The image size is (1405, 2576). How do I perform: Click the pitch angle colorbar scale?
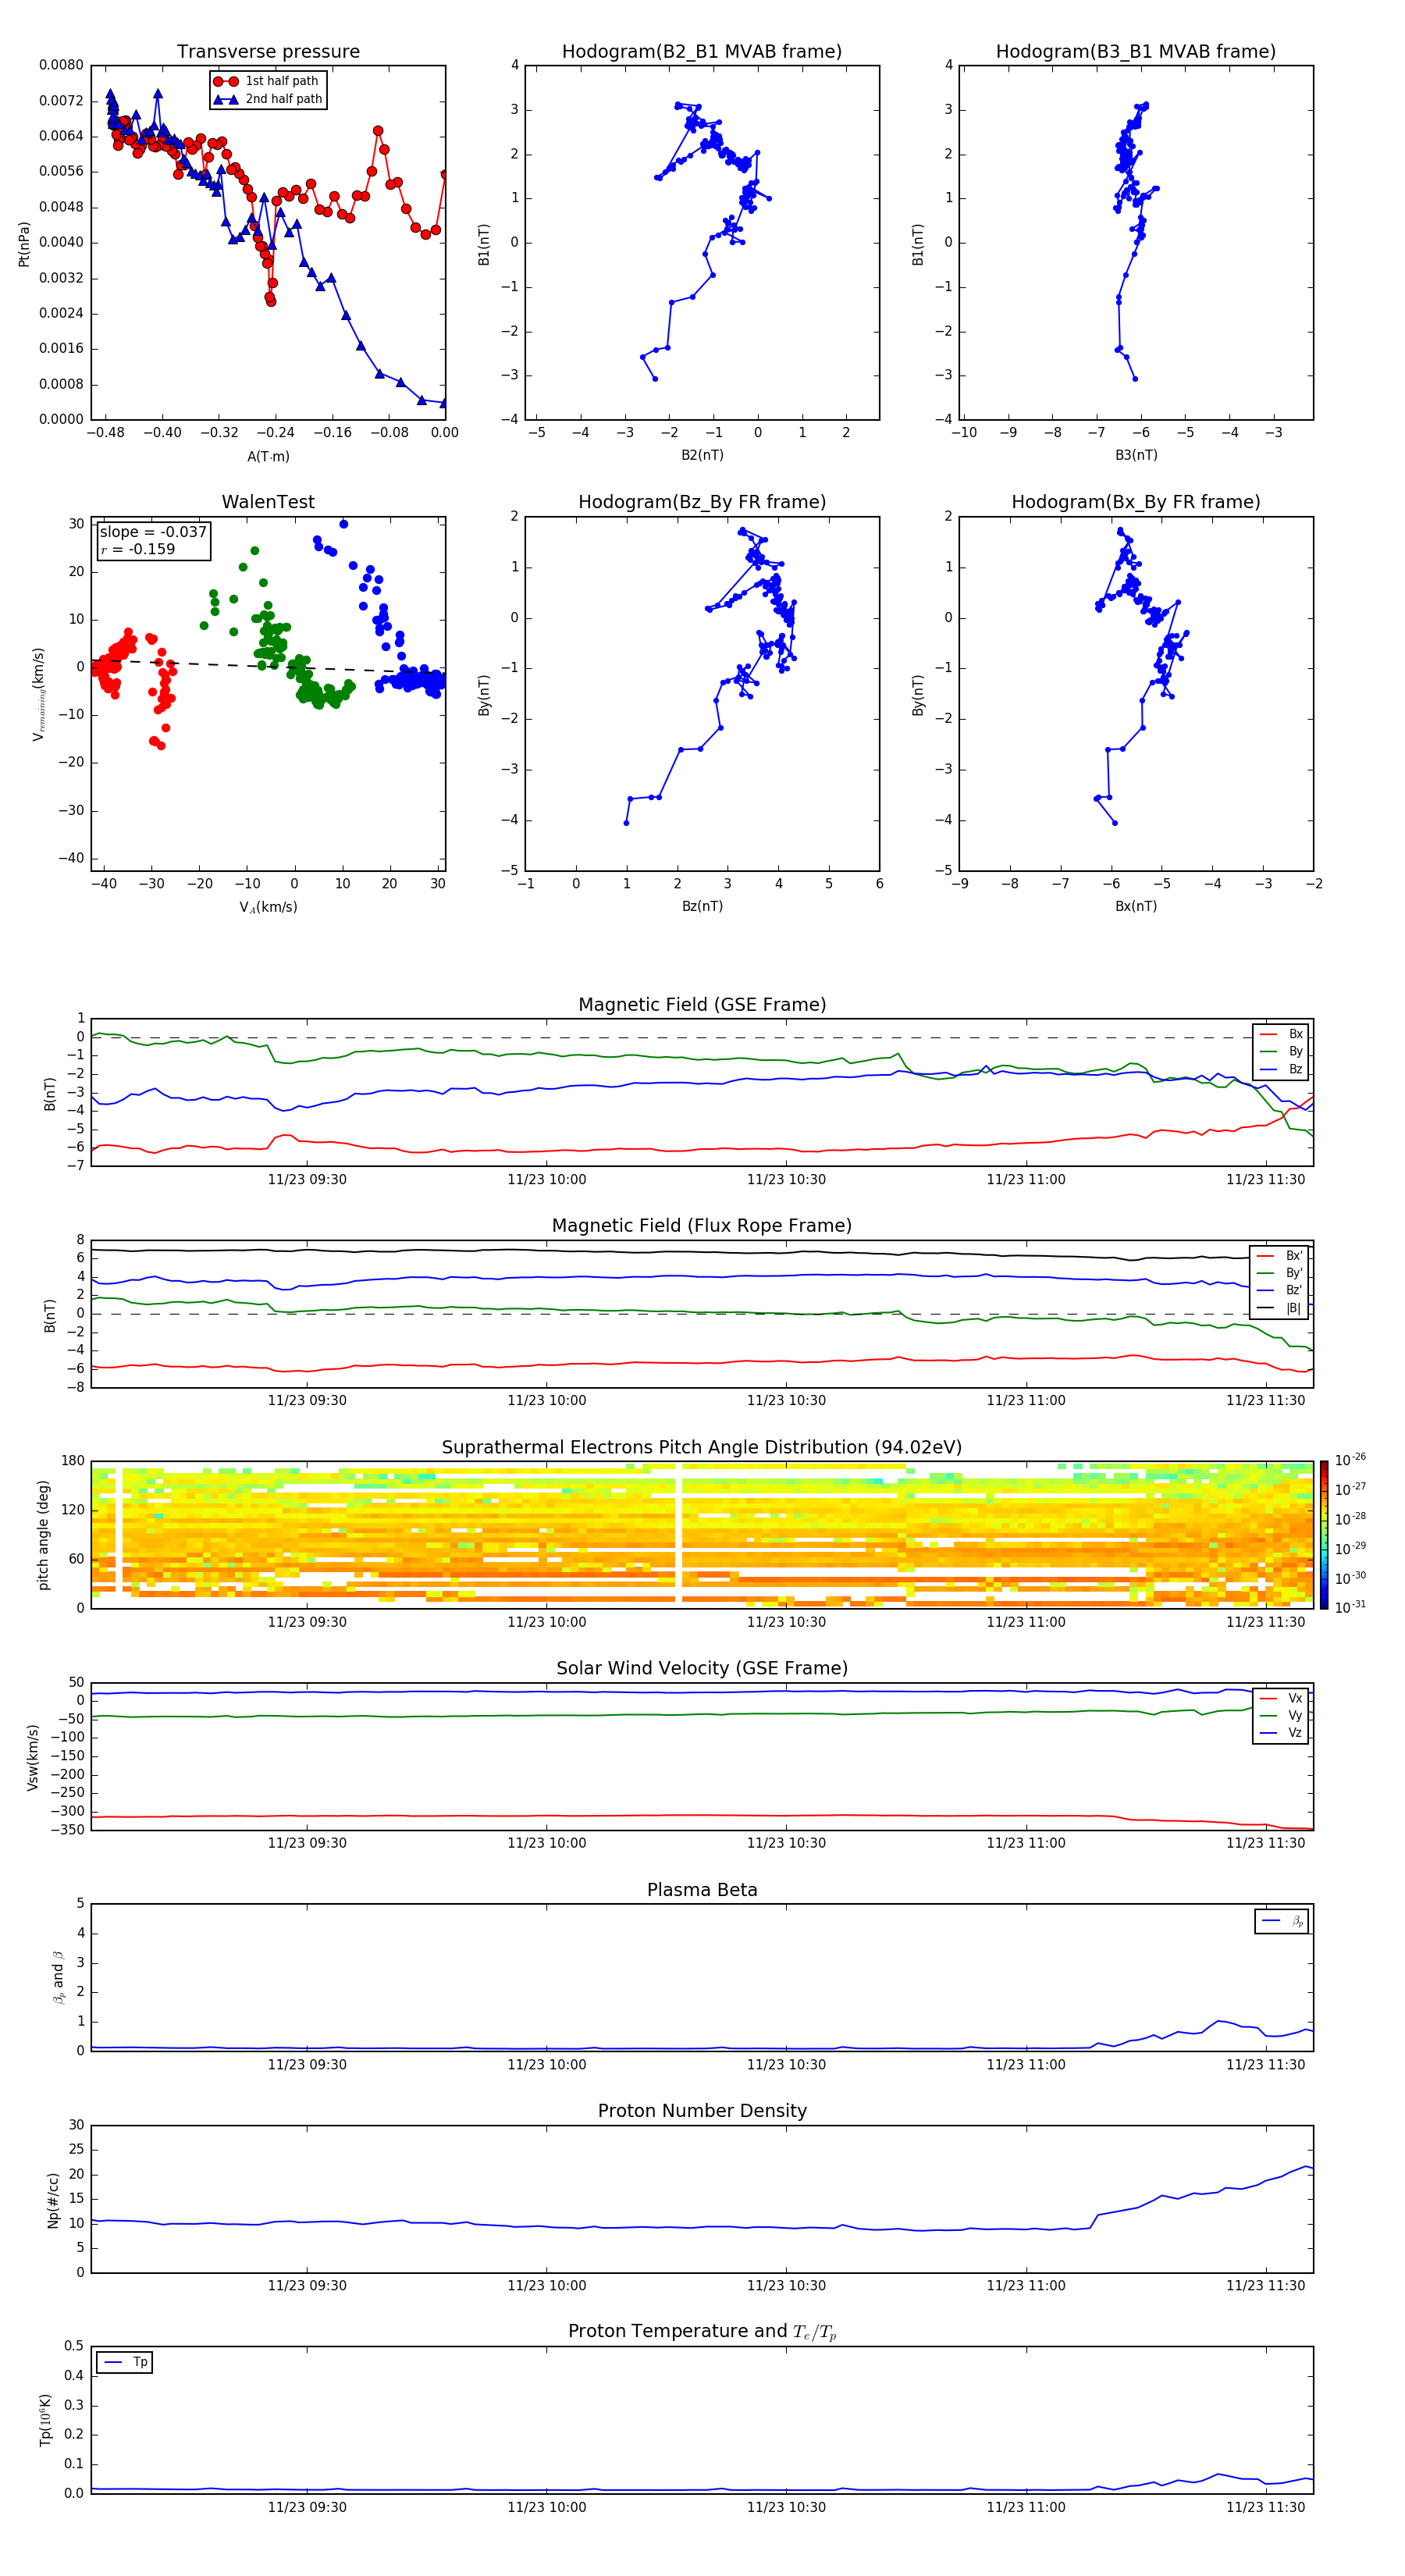[x=1324, y=1535]
